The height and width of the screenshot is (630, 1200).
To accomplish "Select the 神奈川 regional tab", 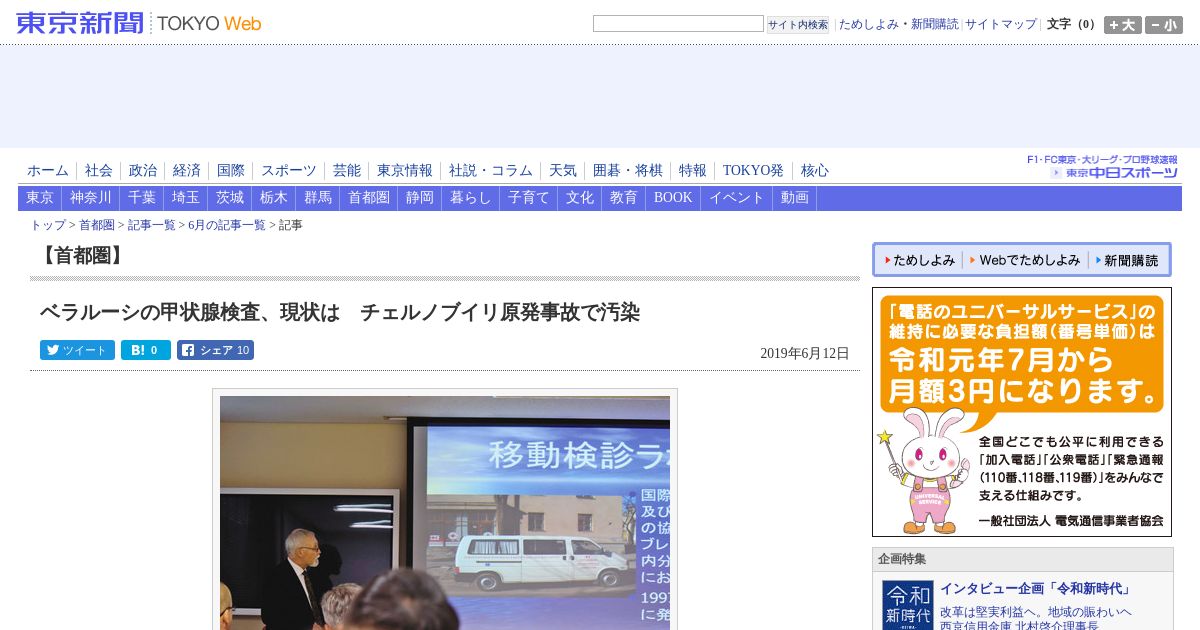I will pyautogui.click(x=91, y=198).
